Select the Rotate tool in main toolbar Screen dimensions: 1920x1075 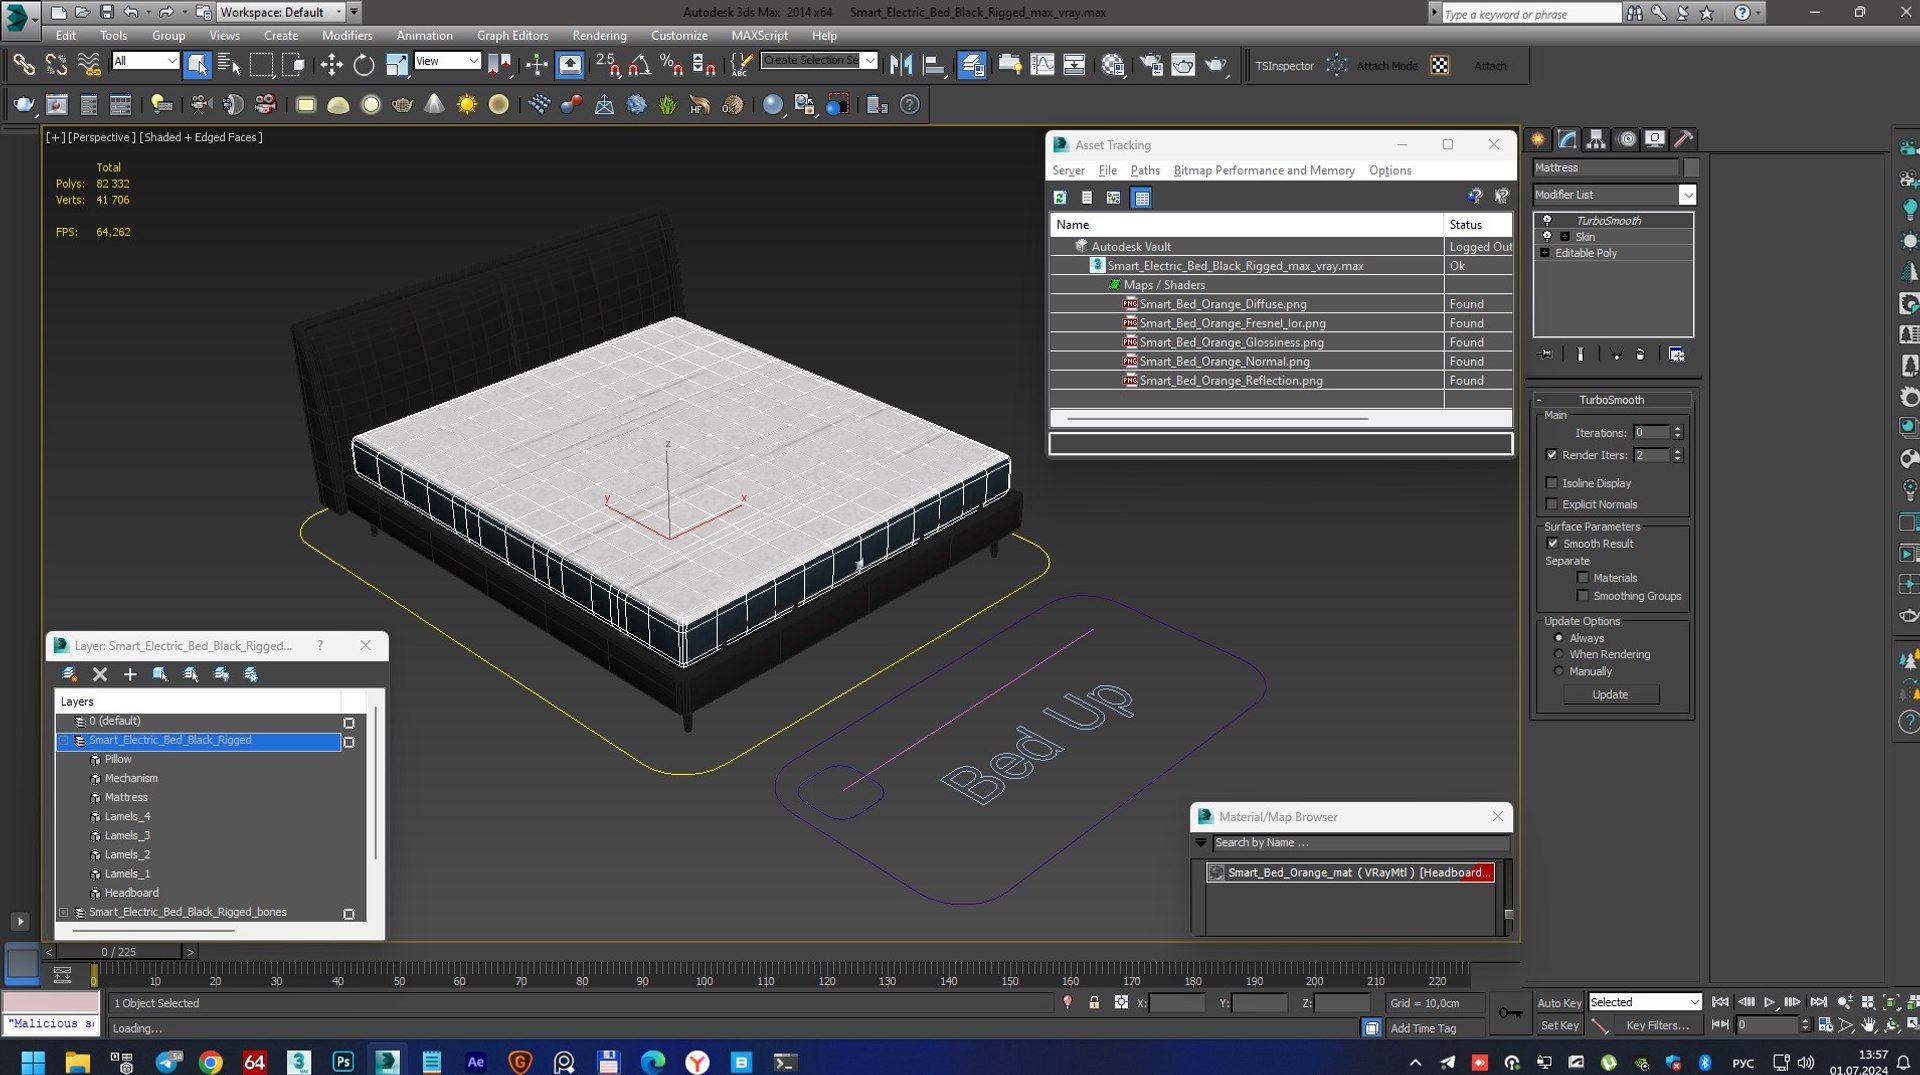coord(364,65)
